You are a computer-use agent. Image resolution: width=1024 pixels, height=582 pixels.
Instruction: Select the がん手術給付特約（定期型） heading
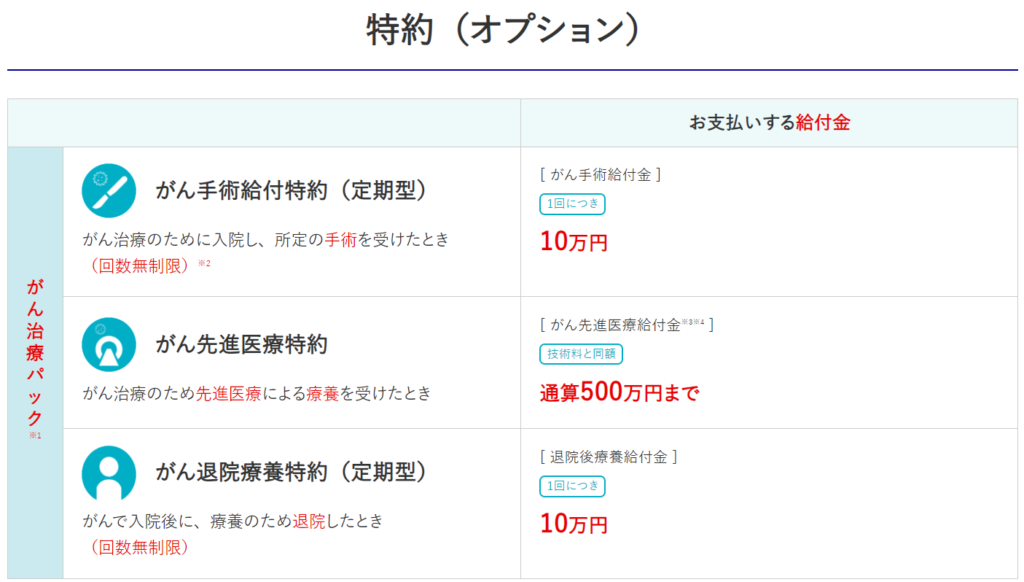(291, 190)
